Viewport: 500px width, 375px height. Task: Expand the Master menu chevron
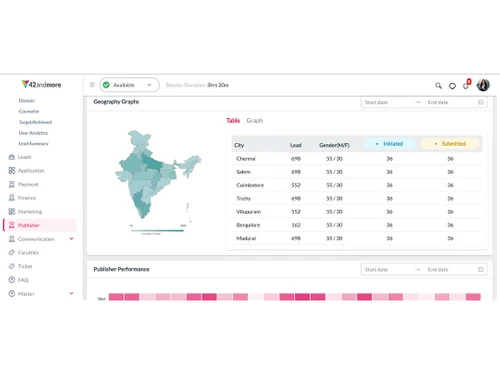[71, 293]
